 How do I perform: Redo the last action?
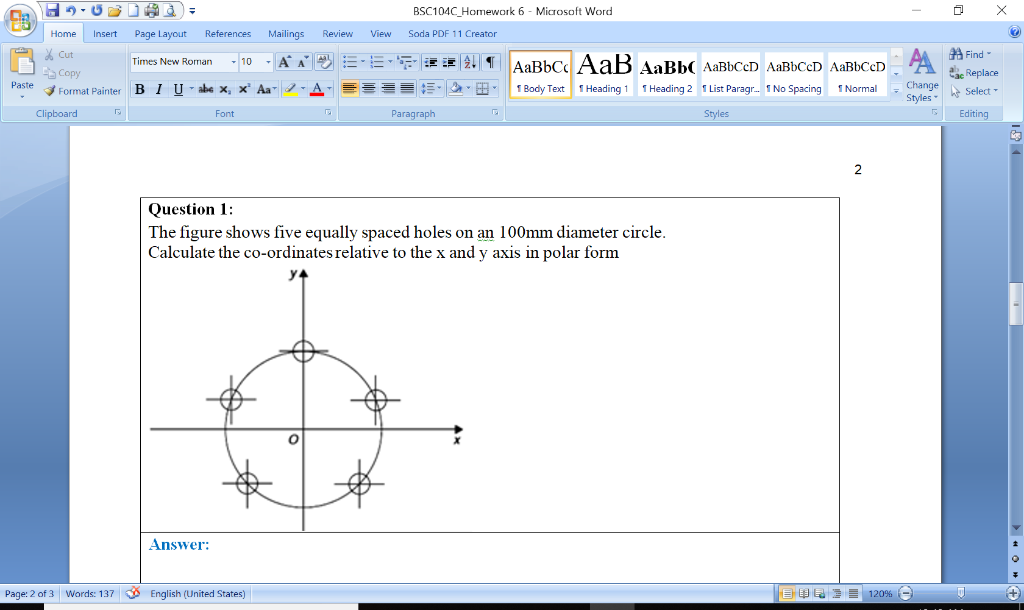point(97,10)
